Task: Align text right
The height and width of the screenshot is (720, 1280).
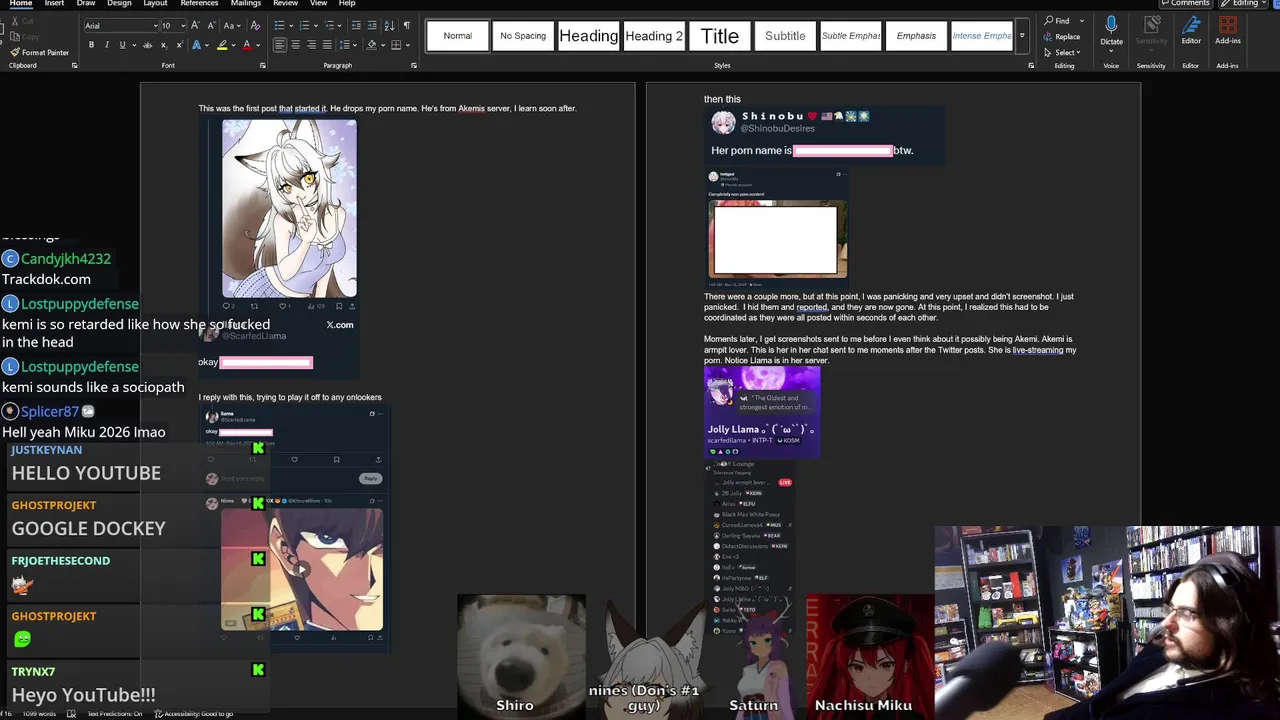Action: [x=311, y=45]
